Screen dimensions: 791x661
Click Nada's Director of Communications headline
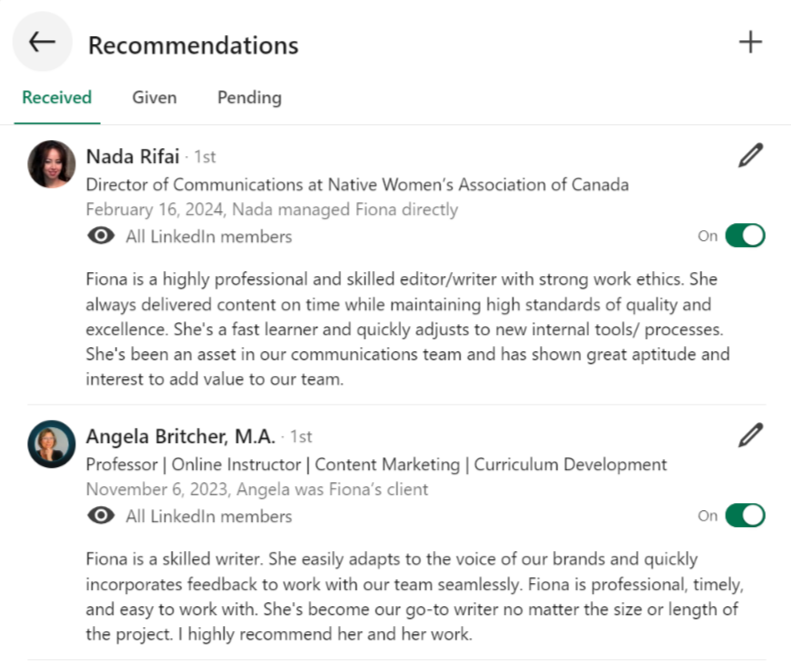(x=357, y=184)
